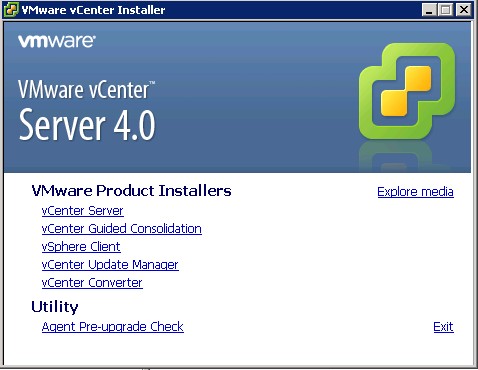Launch vCenter Guided Consolidation installer
Viewport: 478px width, 370px height.
[x=122, y=229]
